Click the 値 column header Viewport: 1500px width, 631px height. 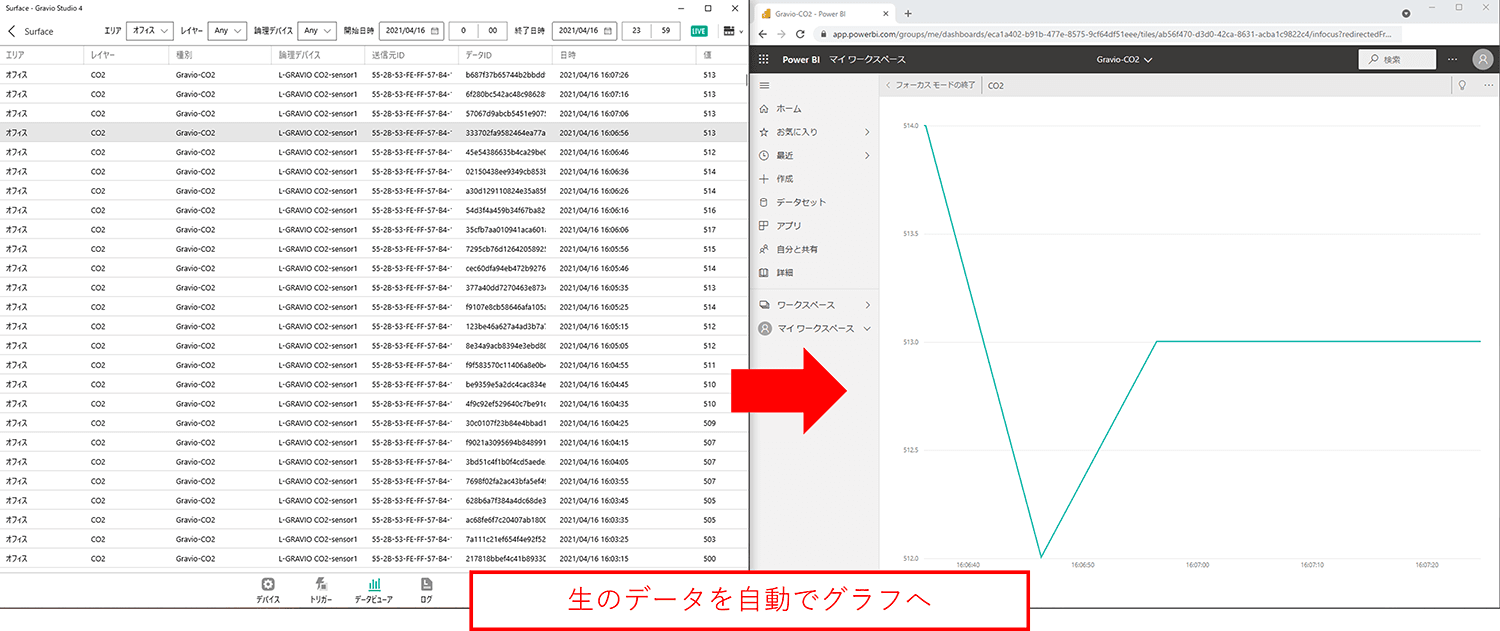(722, 55)
